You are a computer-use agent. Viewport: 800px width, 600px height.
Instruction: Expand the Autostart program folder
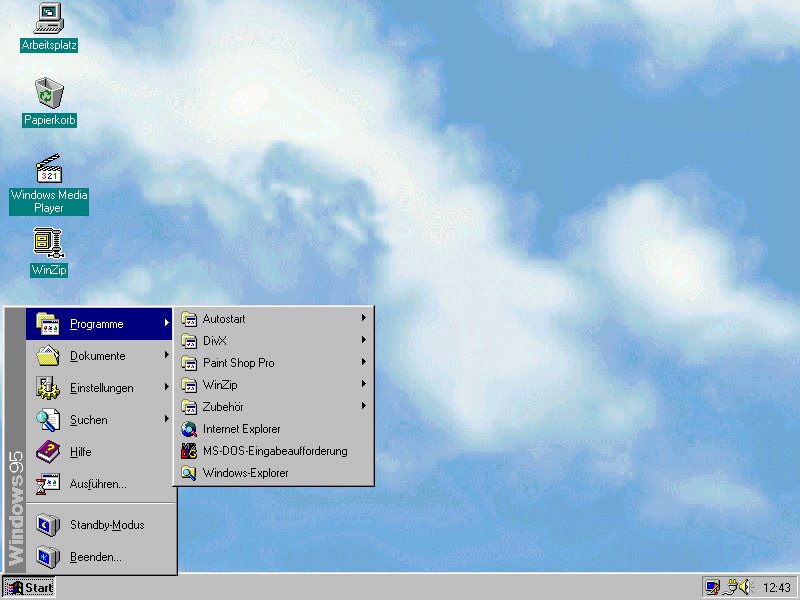click(x=224, y=319)
